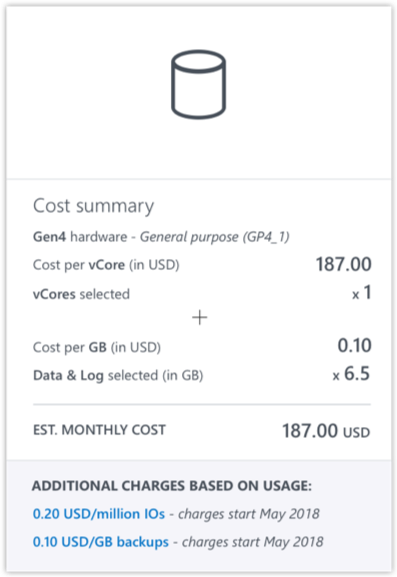Open the 0.10 USD/GB backups link

[100, 542]
